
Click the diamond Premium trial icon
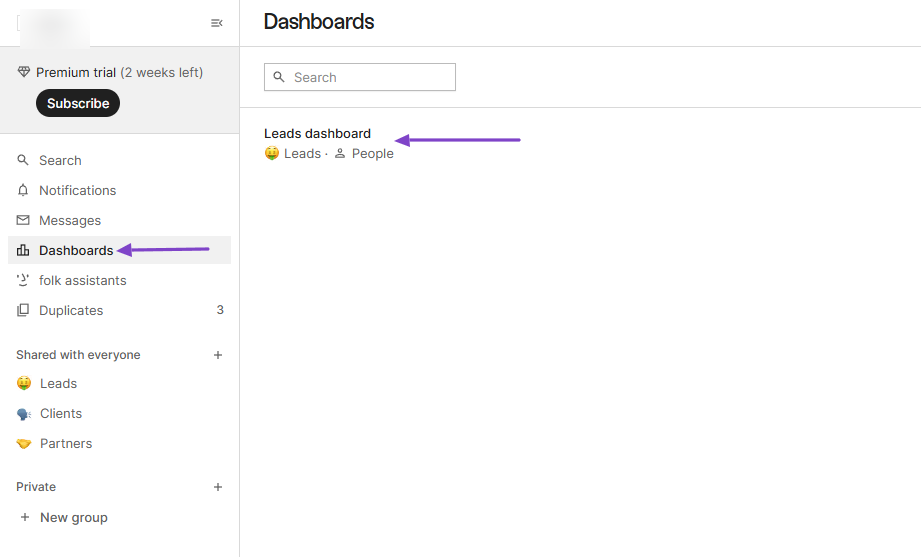(23, 72)
